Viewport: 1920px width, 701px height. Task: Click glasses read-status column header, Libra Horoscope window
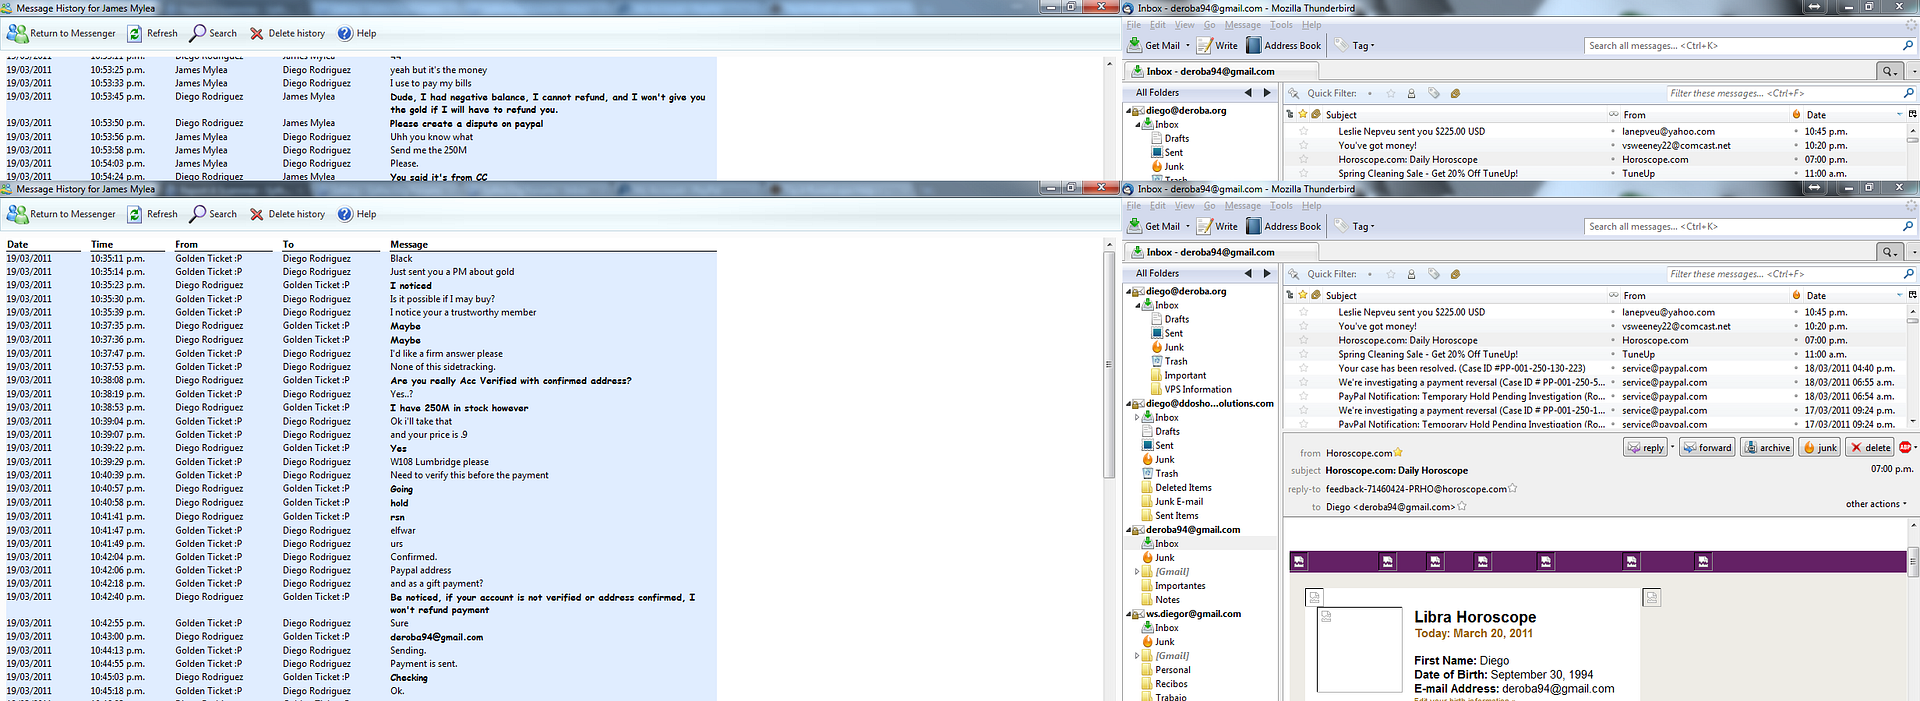click(x=1613, y=295)
